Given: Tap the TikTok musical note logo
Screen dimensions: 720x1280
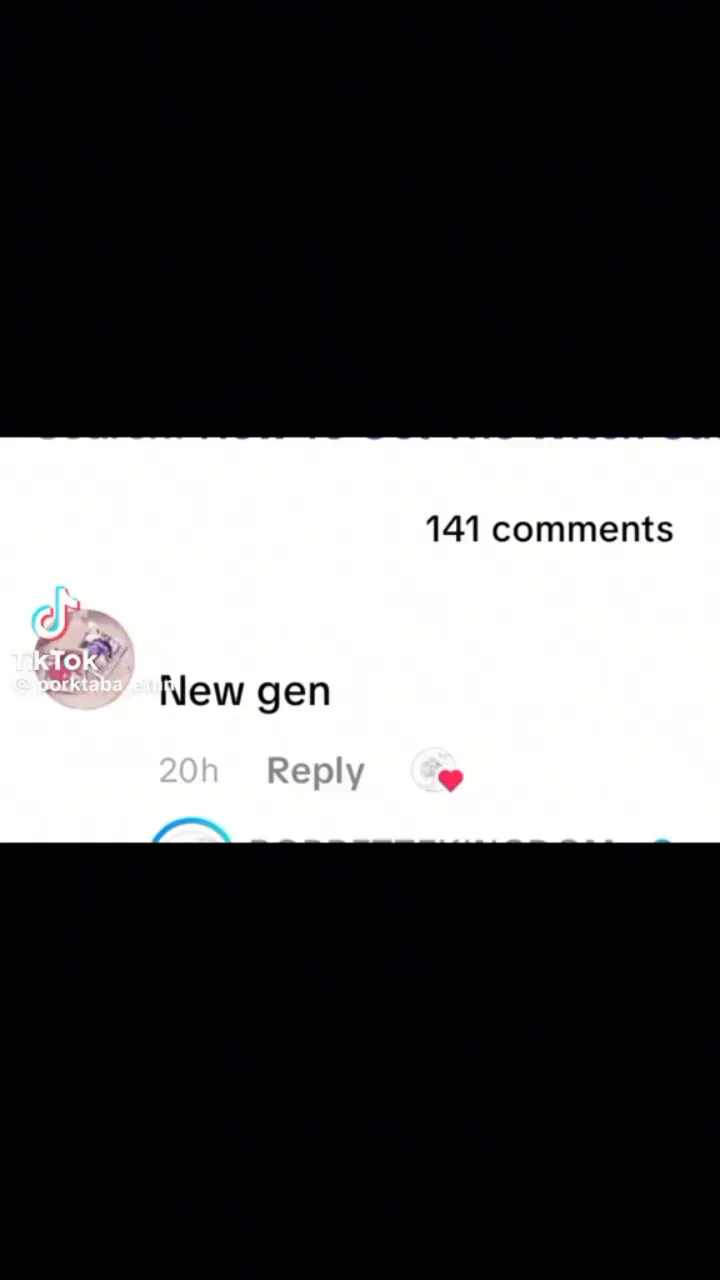Looking at the screenshot, I should 55,613.
